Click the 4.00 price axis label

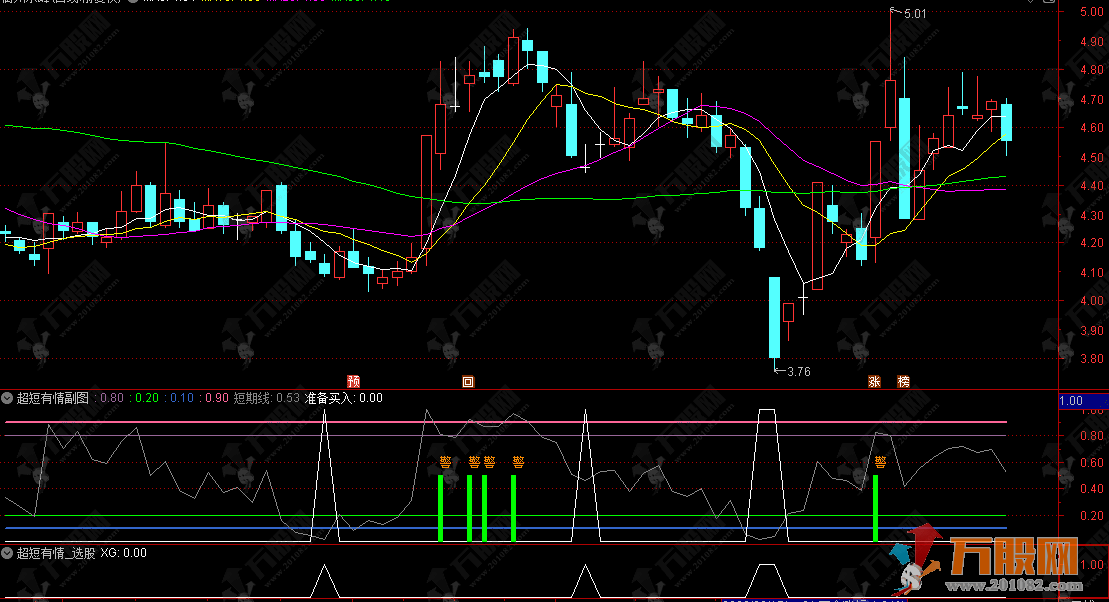pyautogui.click(x=1092, y=301)
